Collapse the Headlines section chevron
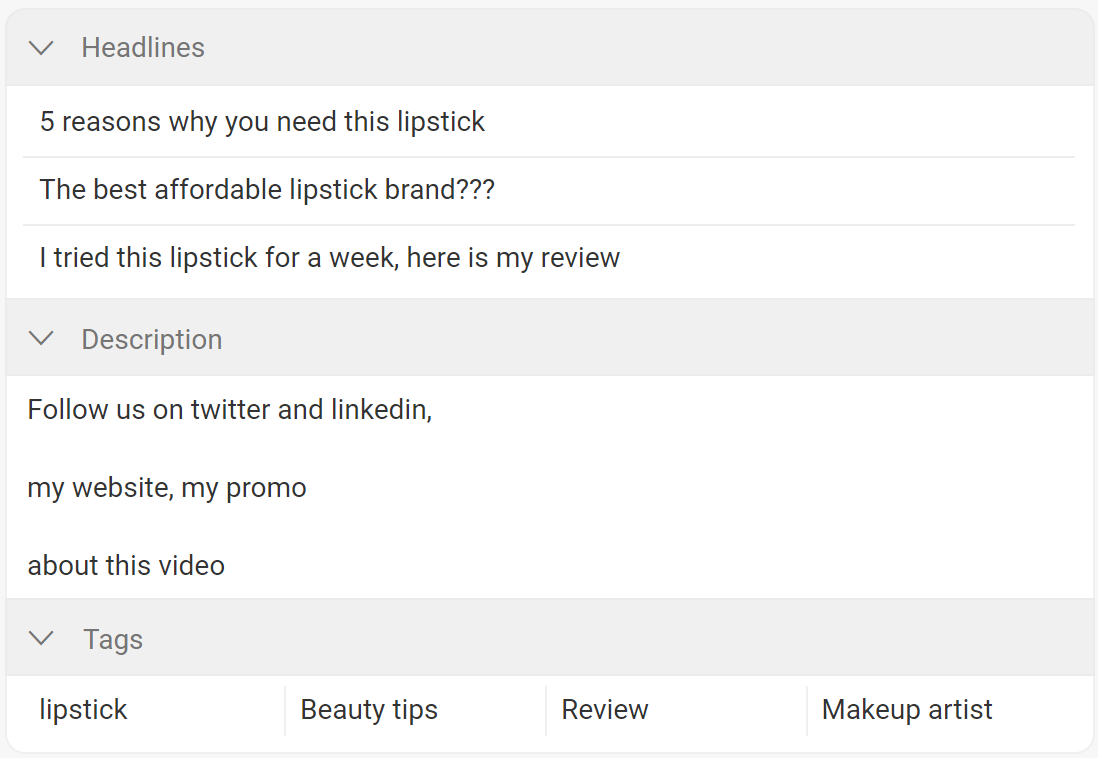This screenshot has height=758, width=1098. coord(41,48)
